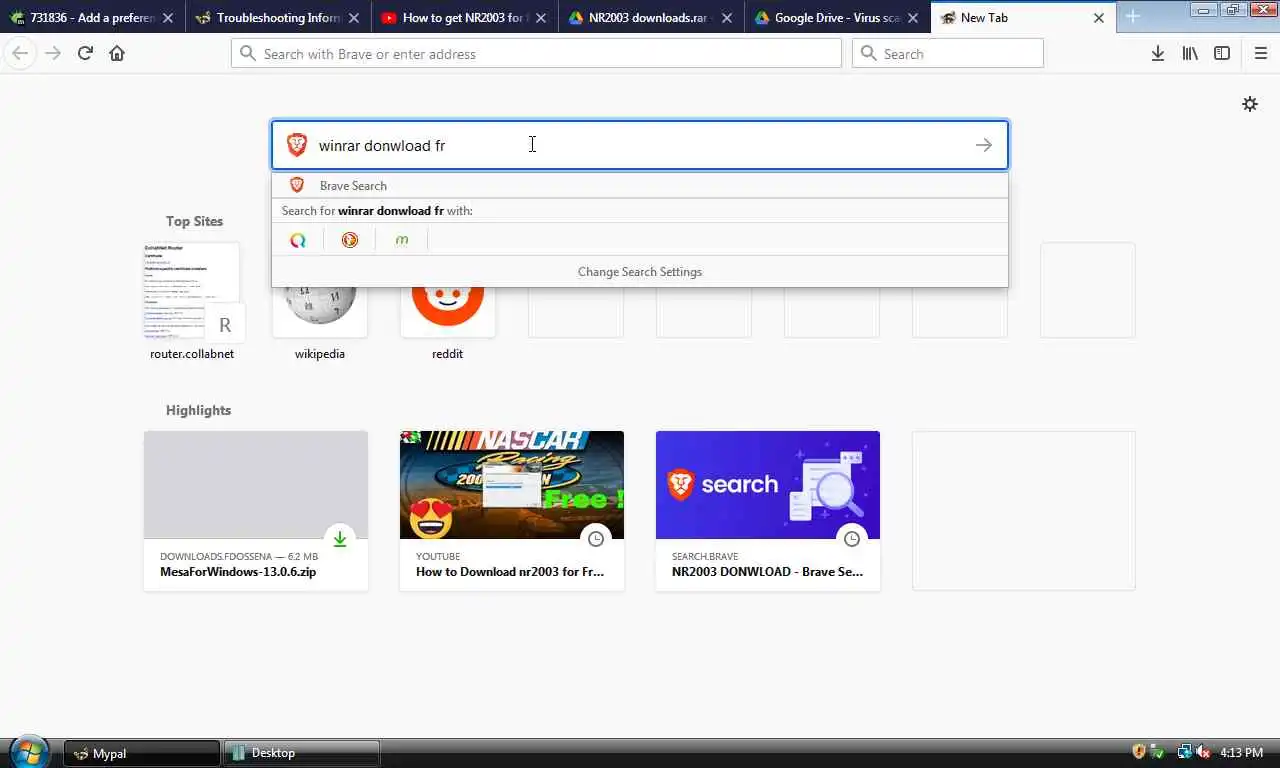Focus the toolbar Search box
Screen dimensions: 1280x768
[x=947, y=54]
